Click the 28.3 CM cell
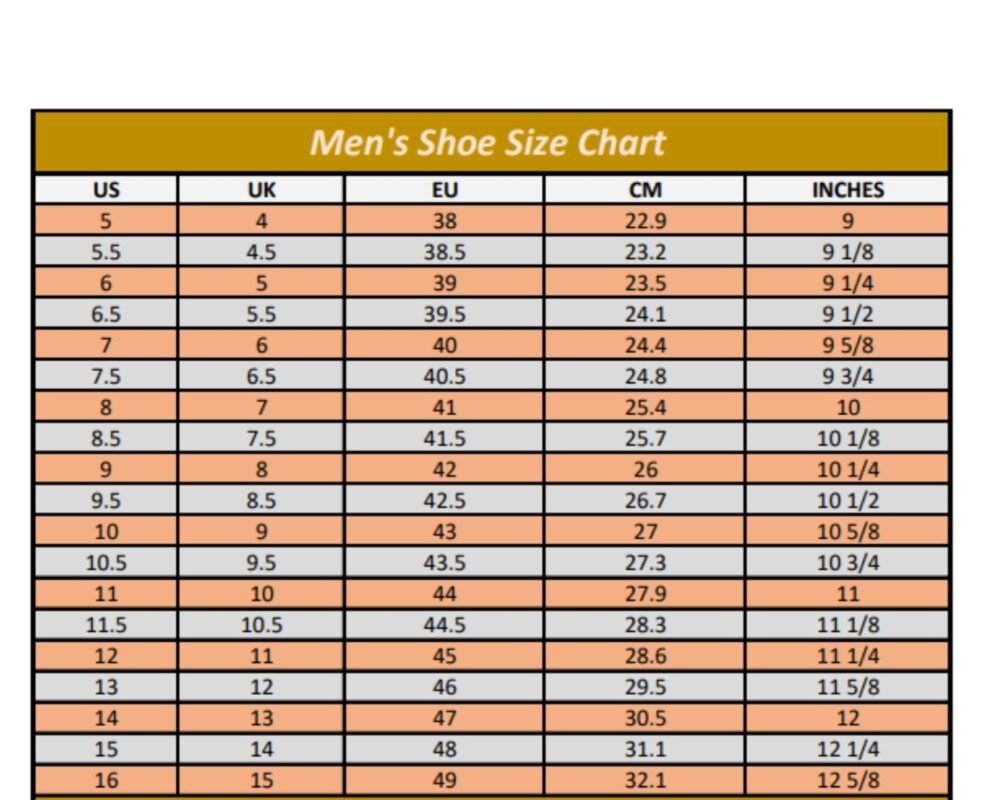 pos(645,625)
